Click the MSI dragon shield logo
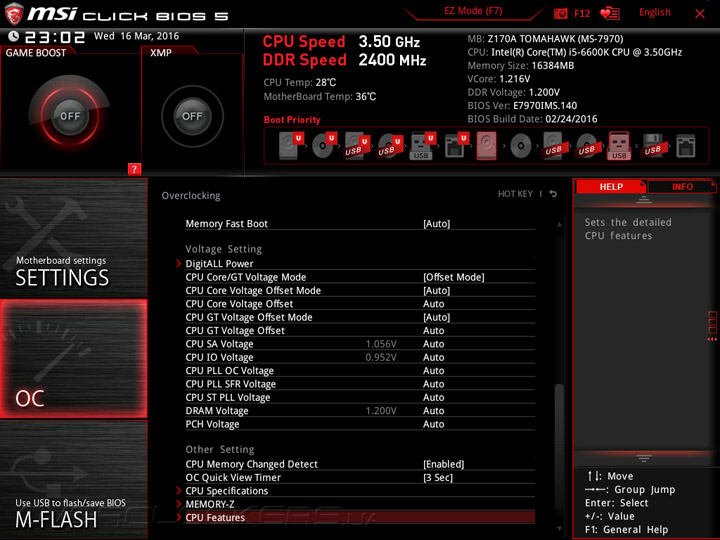The width and height of the screenshot is (720, 540). click(14, 14)
